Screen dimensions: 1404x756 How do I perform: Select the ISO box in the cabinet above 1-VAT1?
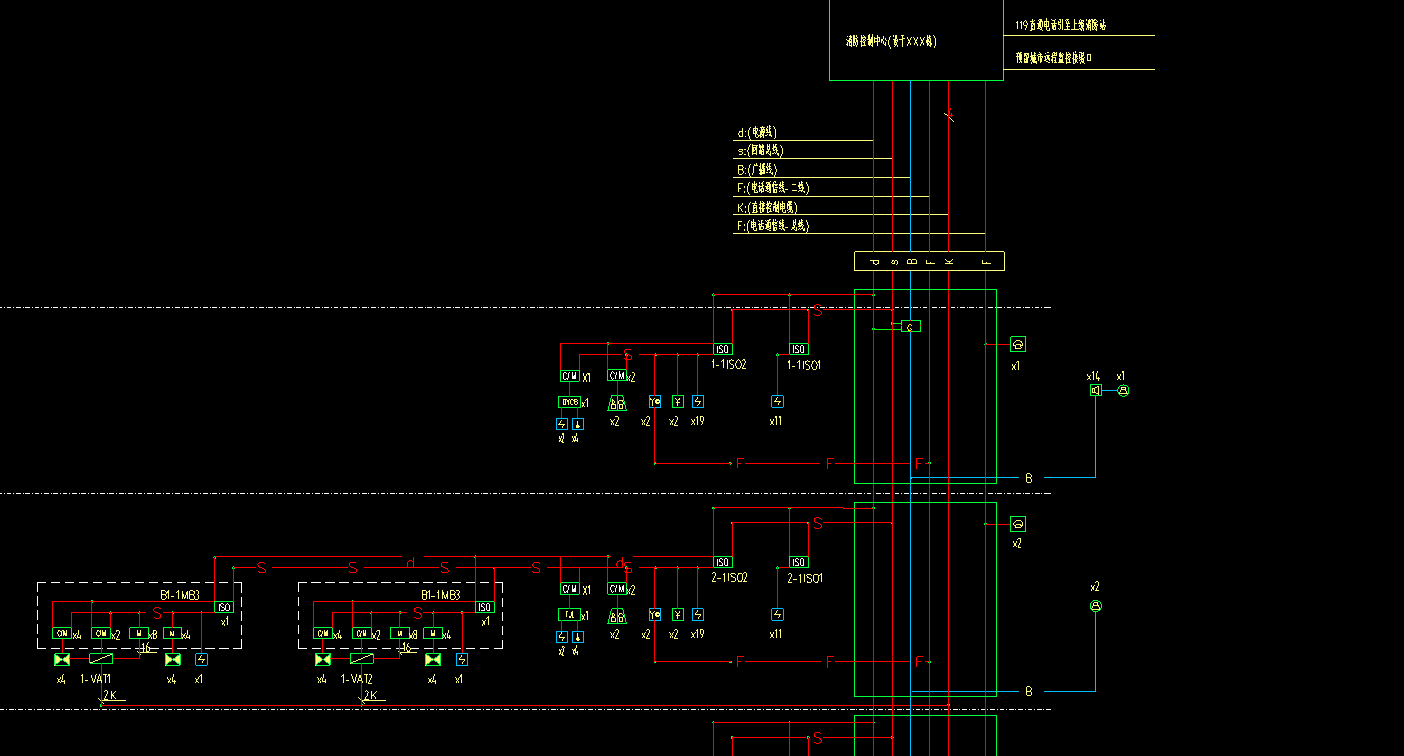[x=223, y=607]
